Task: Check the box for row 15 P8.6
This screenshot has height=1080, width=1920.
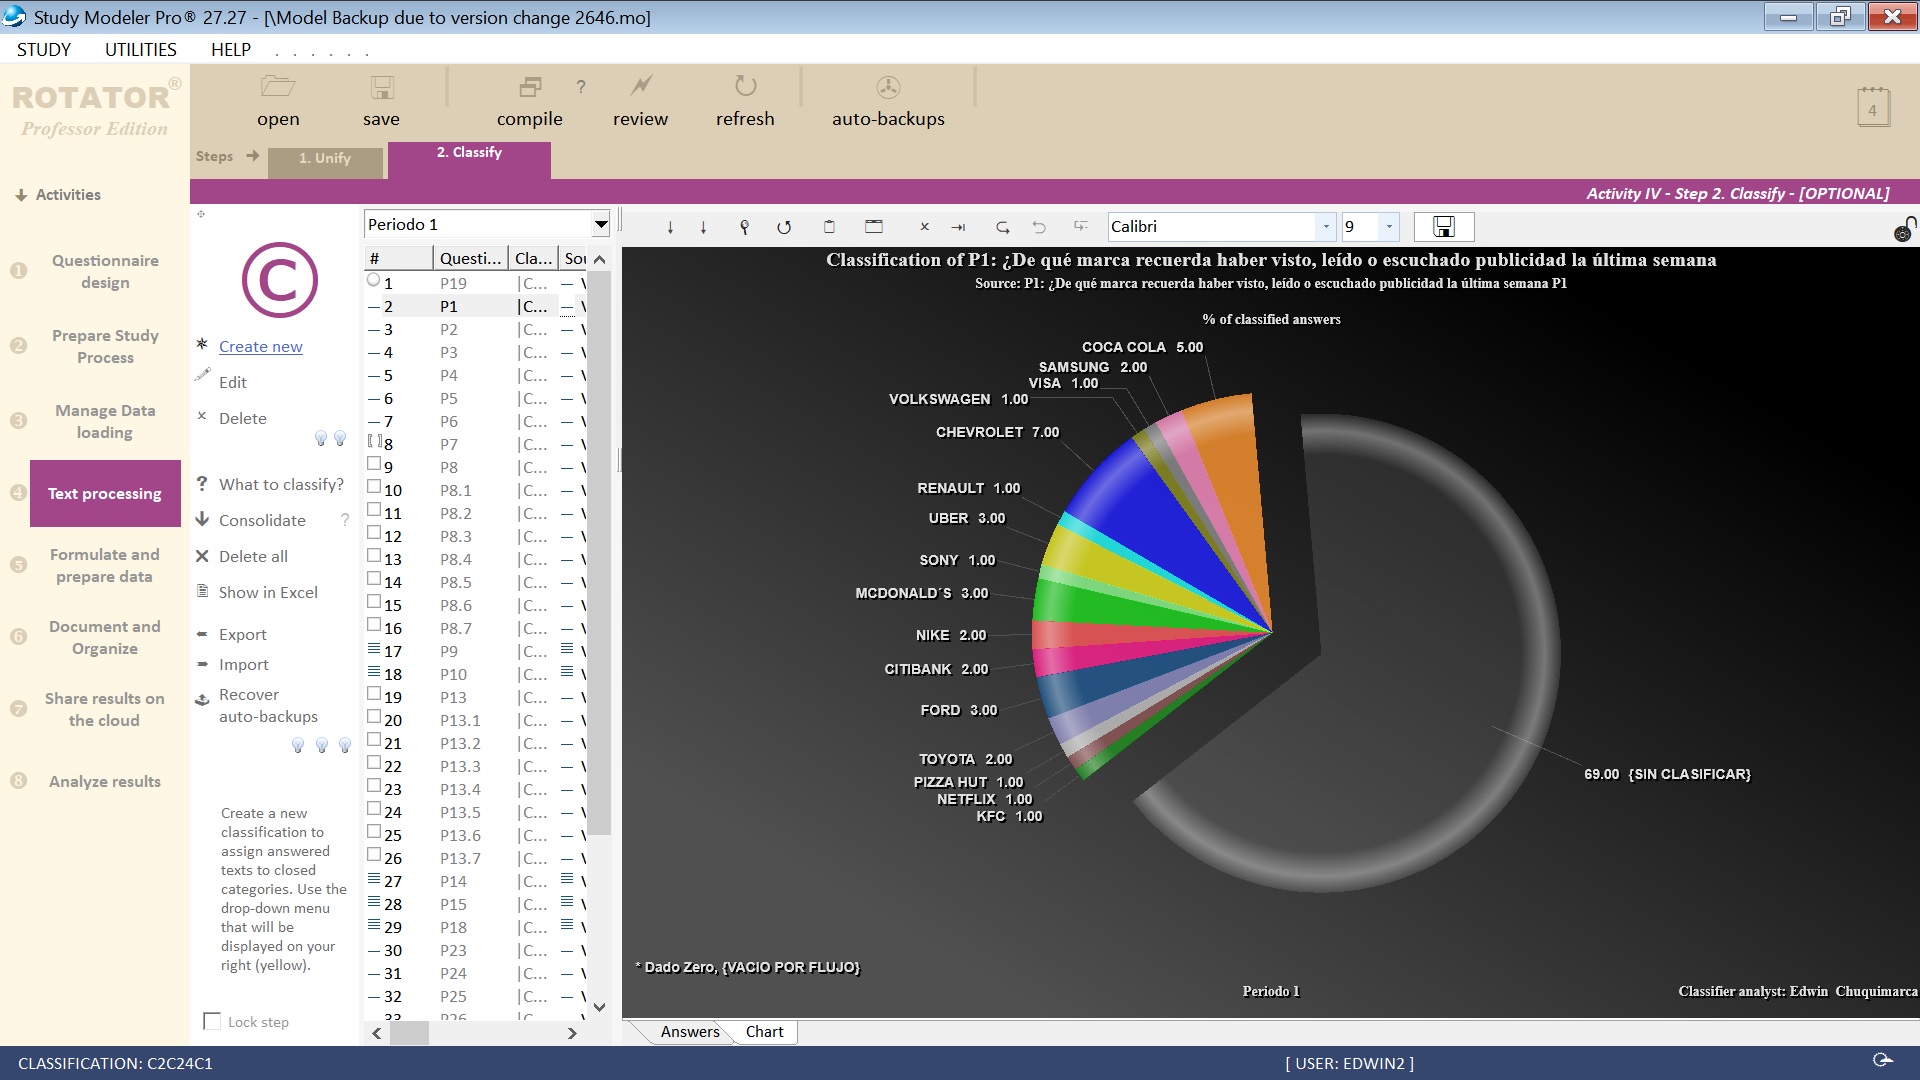Action: tap(374, 602)
